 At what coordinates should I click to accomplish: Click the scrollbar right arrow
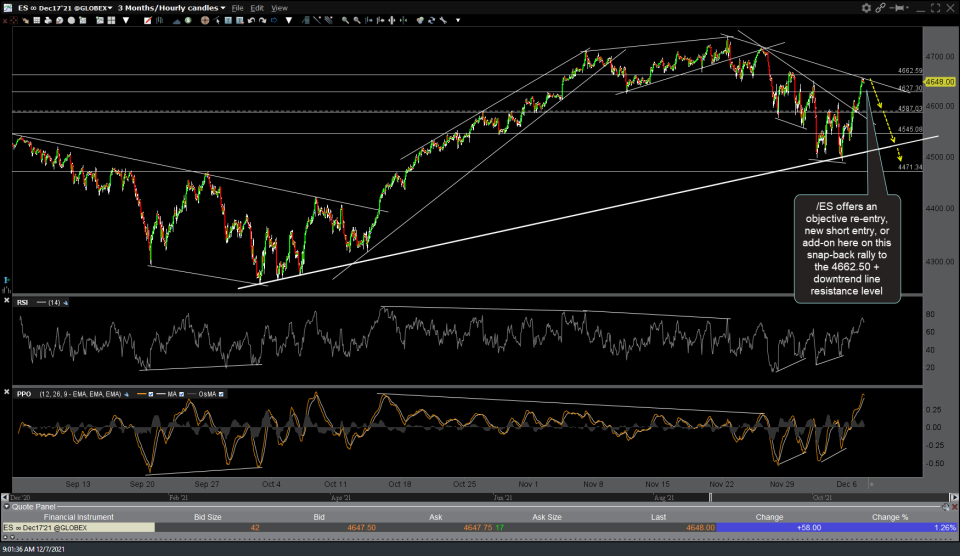954,497
